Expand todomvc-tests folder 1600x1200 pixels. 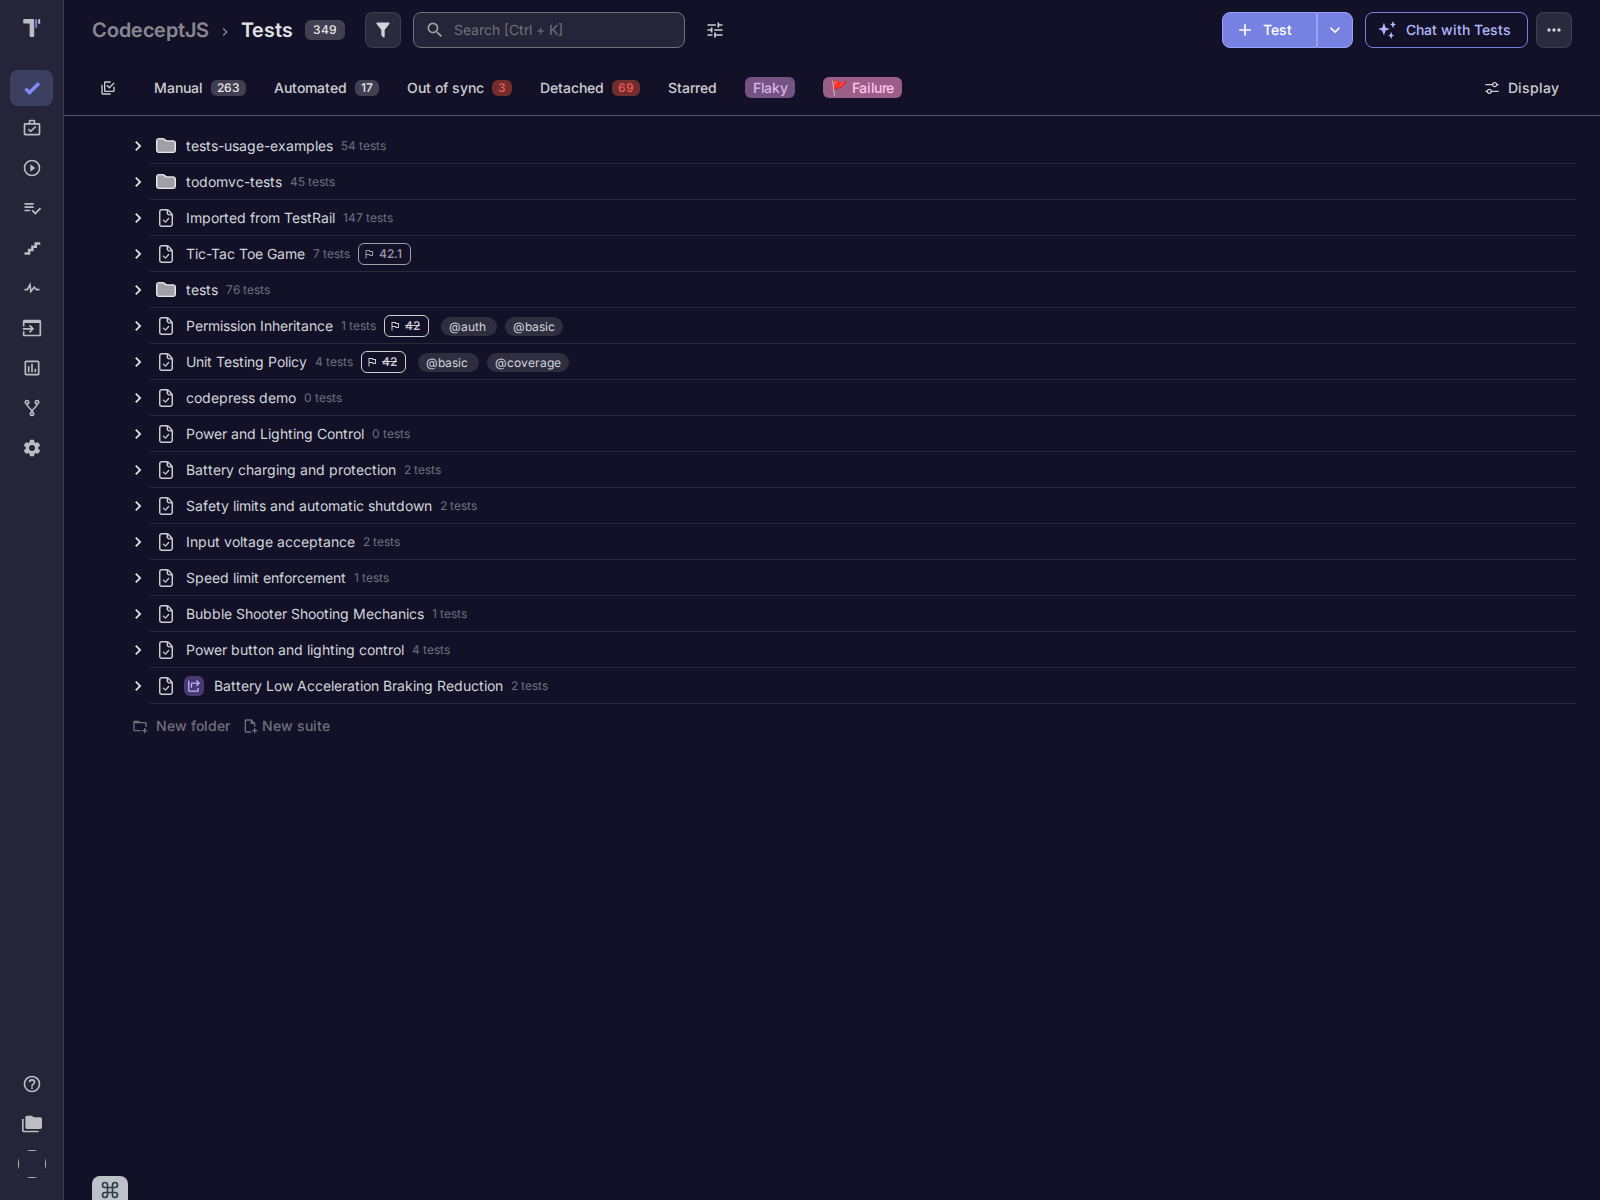tap(138, 182)
